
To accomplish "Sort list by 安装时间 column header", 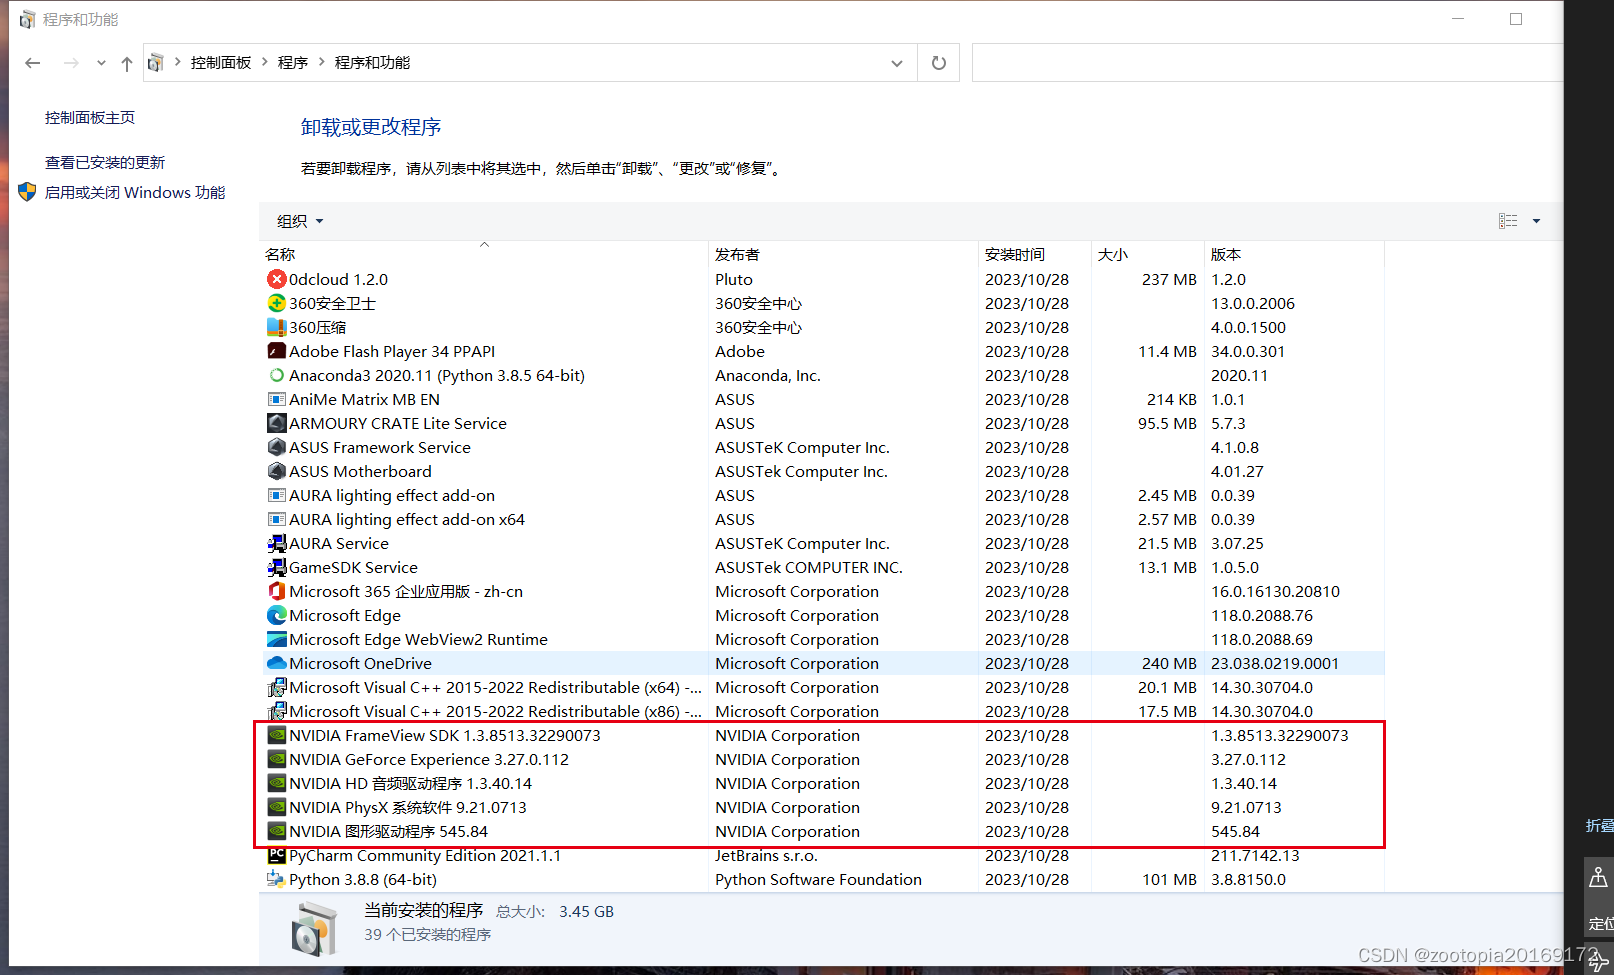I will 1035,254.
